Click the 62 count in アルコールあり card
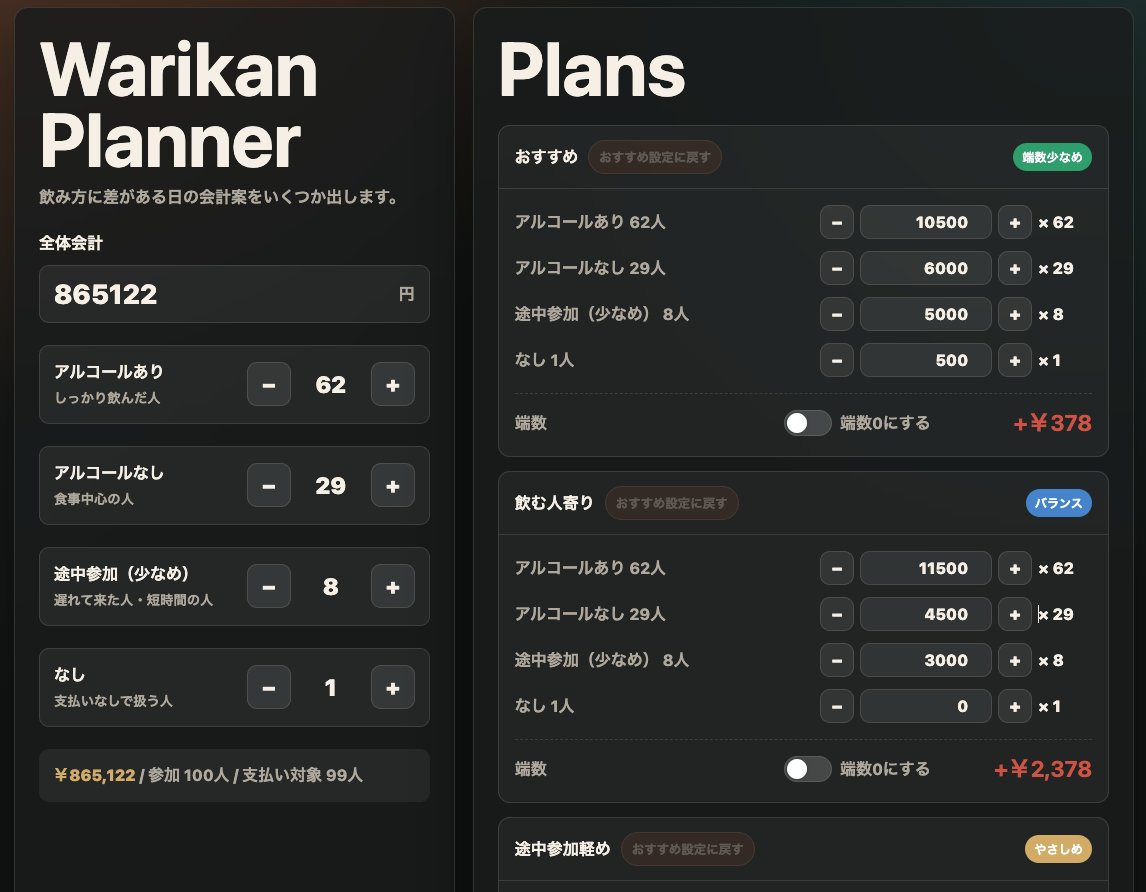The image size is (1146, 892). (x=330, y=385)
